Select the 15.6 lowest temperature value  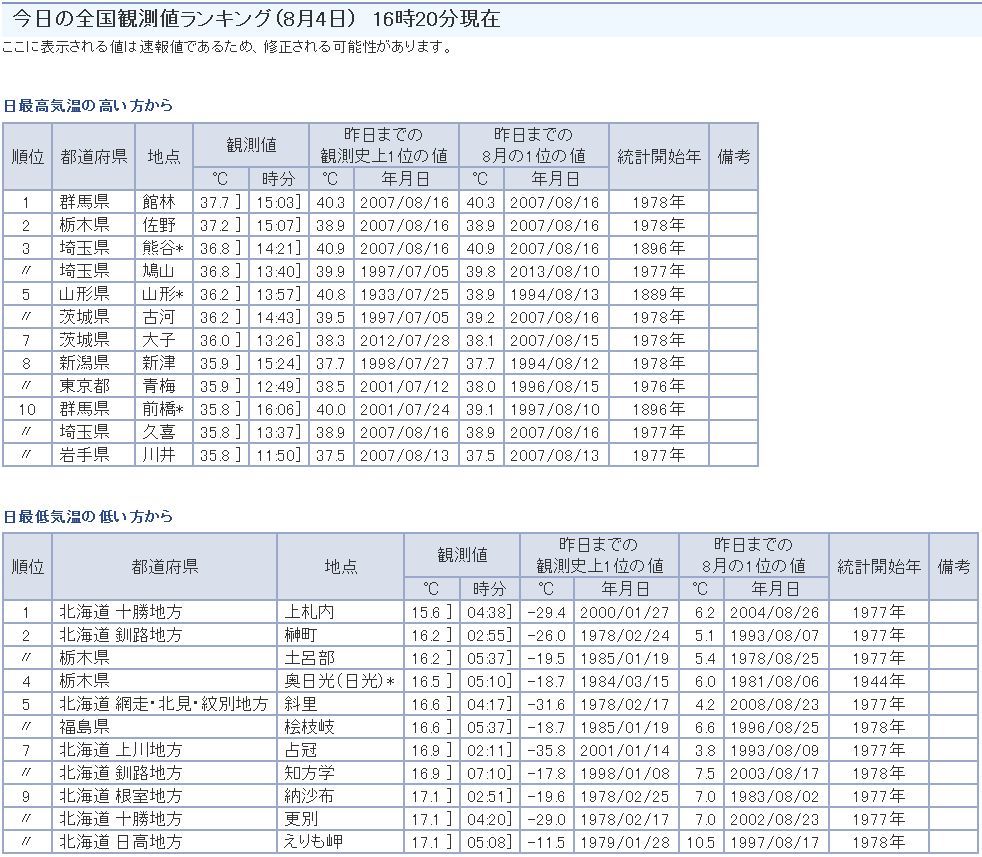tap(426, 612)
